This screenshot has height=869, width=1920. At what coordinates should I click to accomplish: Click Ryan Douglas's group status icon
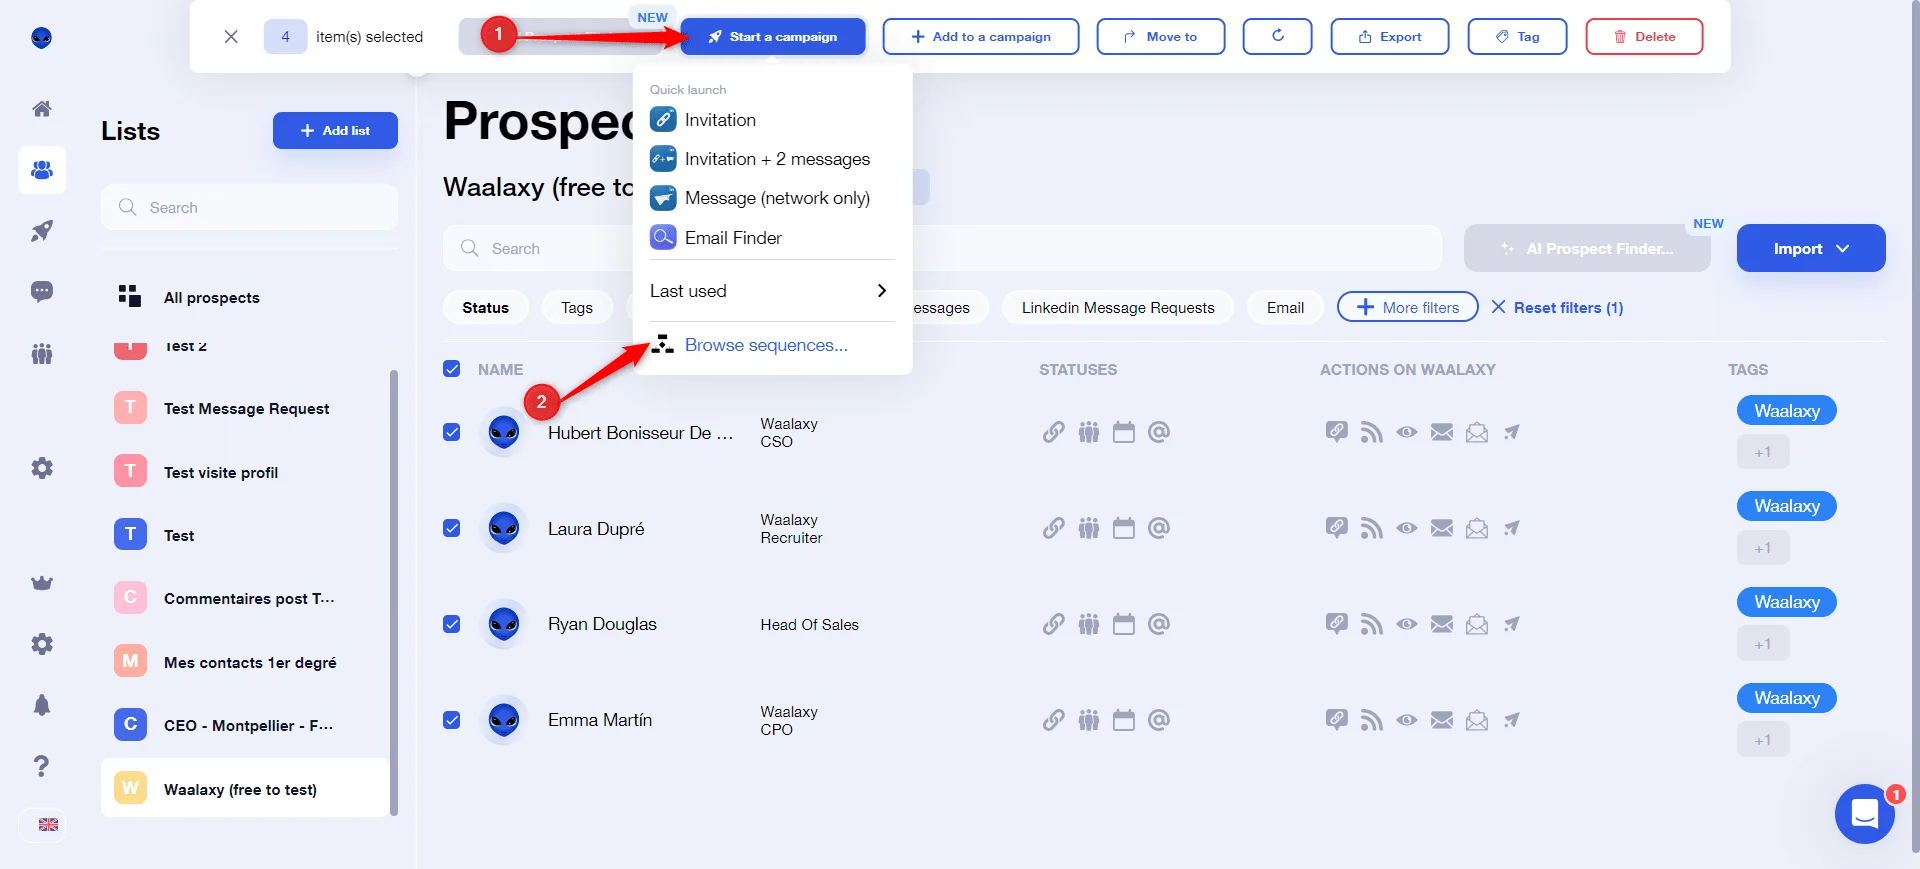point(1089,624)
